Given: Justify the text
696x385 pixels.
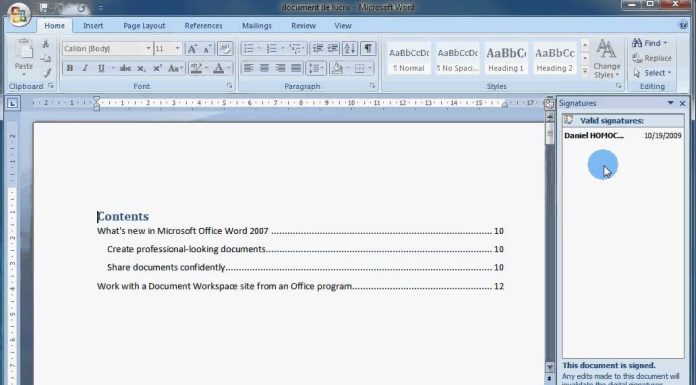Looking at the screenshot, I should [296, 68].
